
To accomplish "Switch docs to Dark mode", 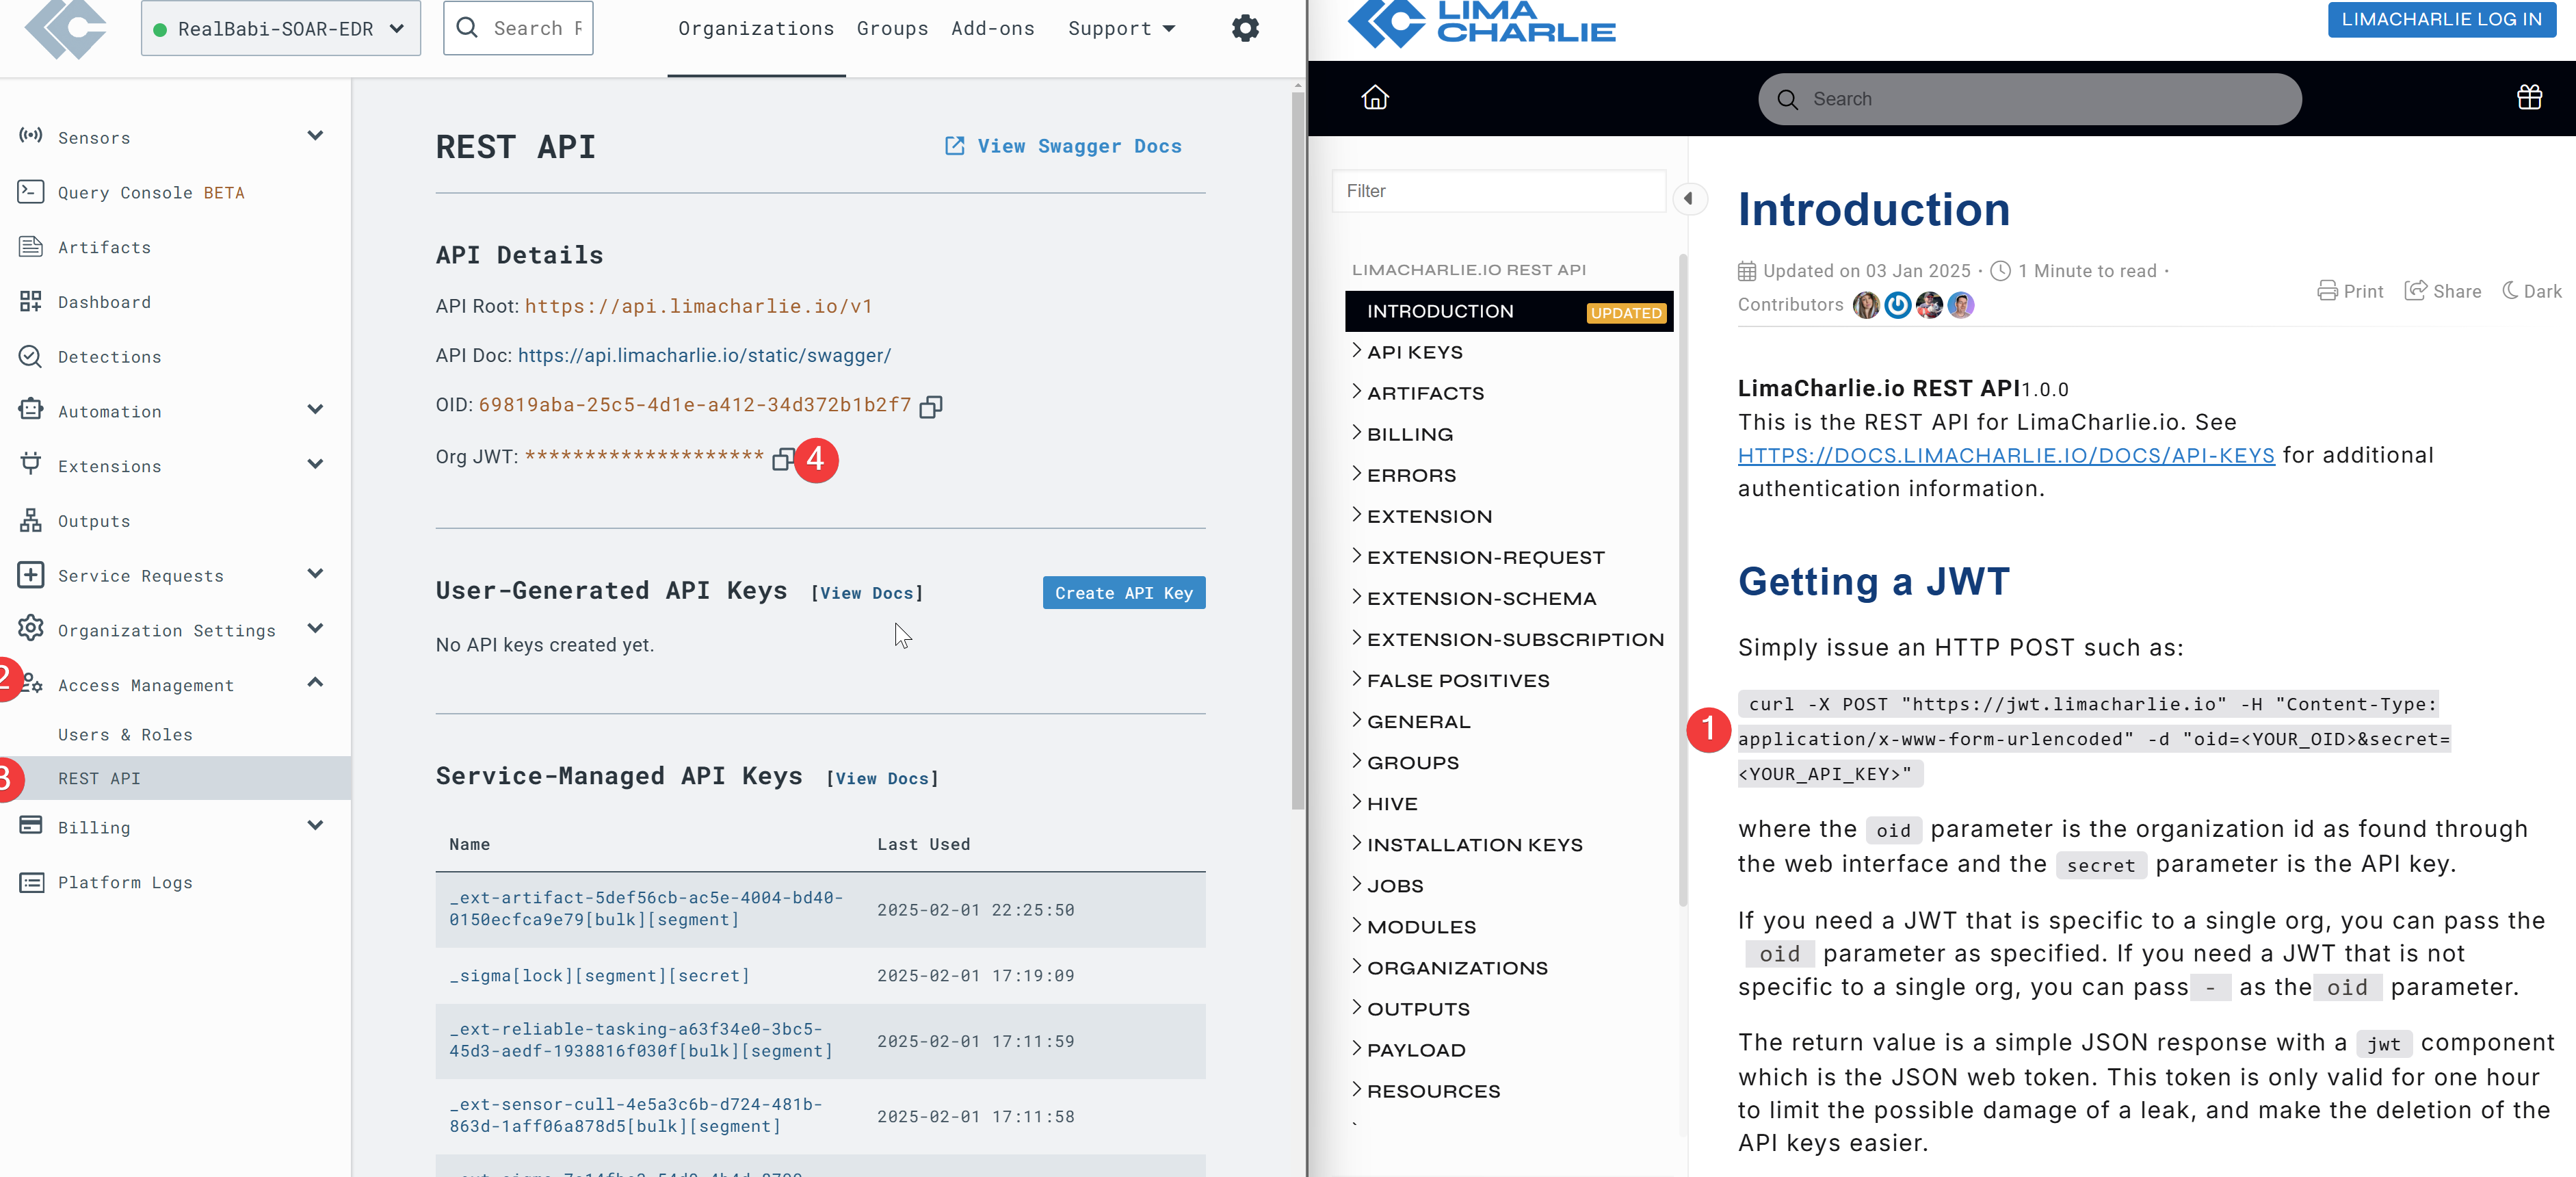I will pyautogui.click(x=2531, y=291).
